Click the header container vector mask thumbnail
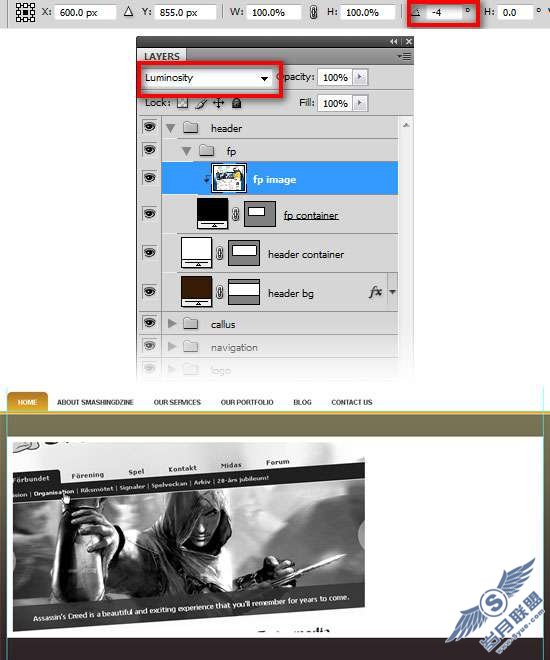Image resolution: width=550 pixels, height=660 pixels. tap(244, 253)
